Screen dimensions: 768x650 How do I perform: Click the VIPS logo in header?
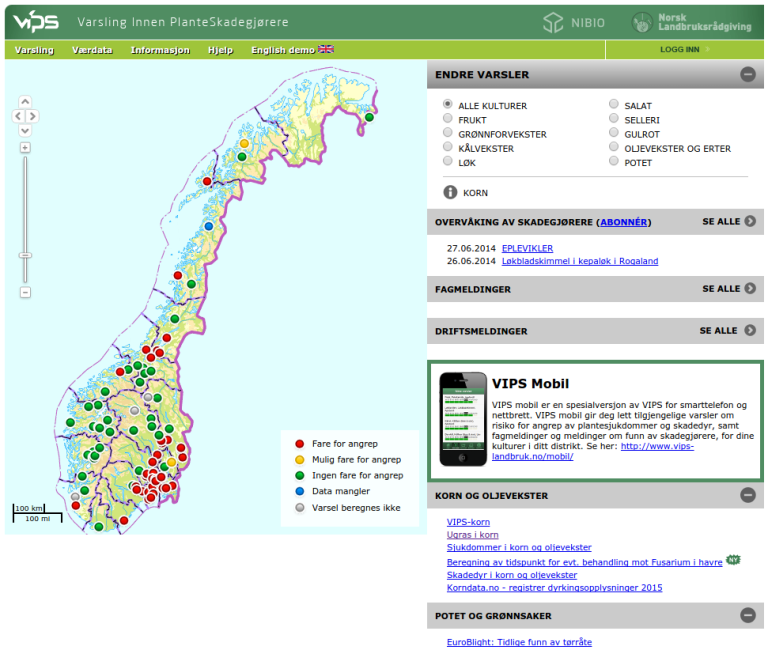(x=36, y=22)
